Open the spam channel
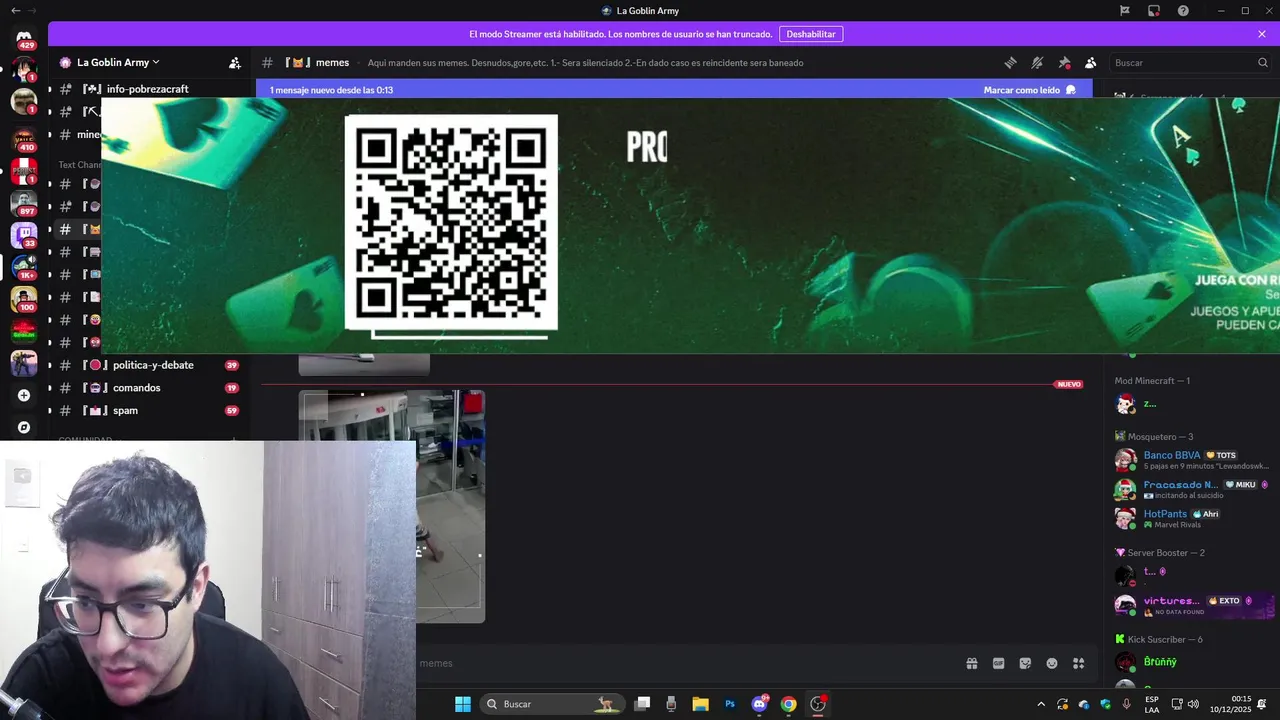Image resolution: width=1280 pixels, height=720 pixels. coord(147,411)
